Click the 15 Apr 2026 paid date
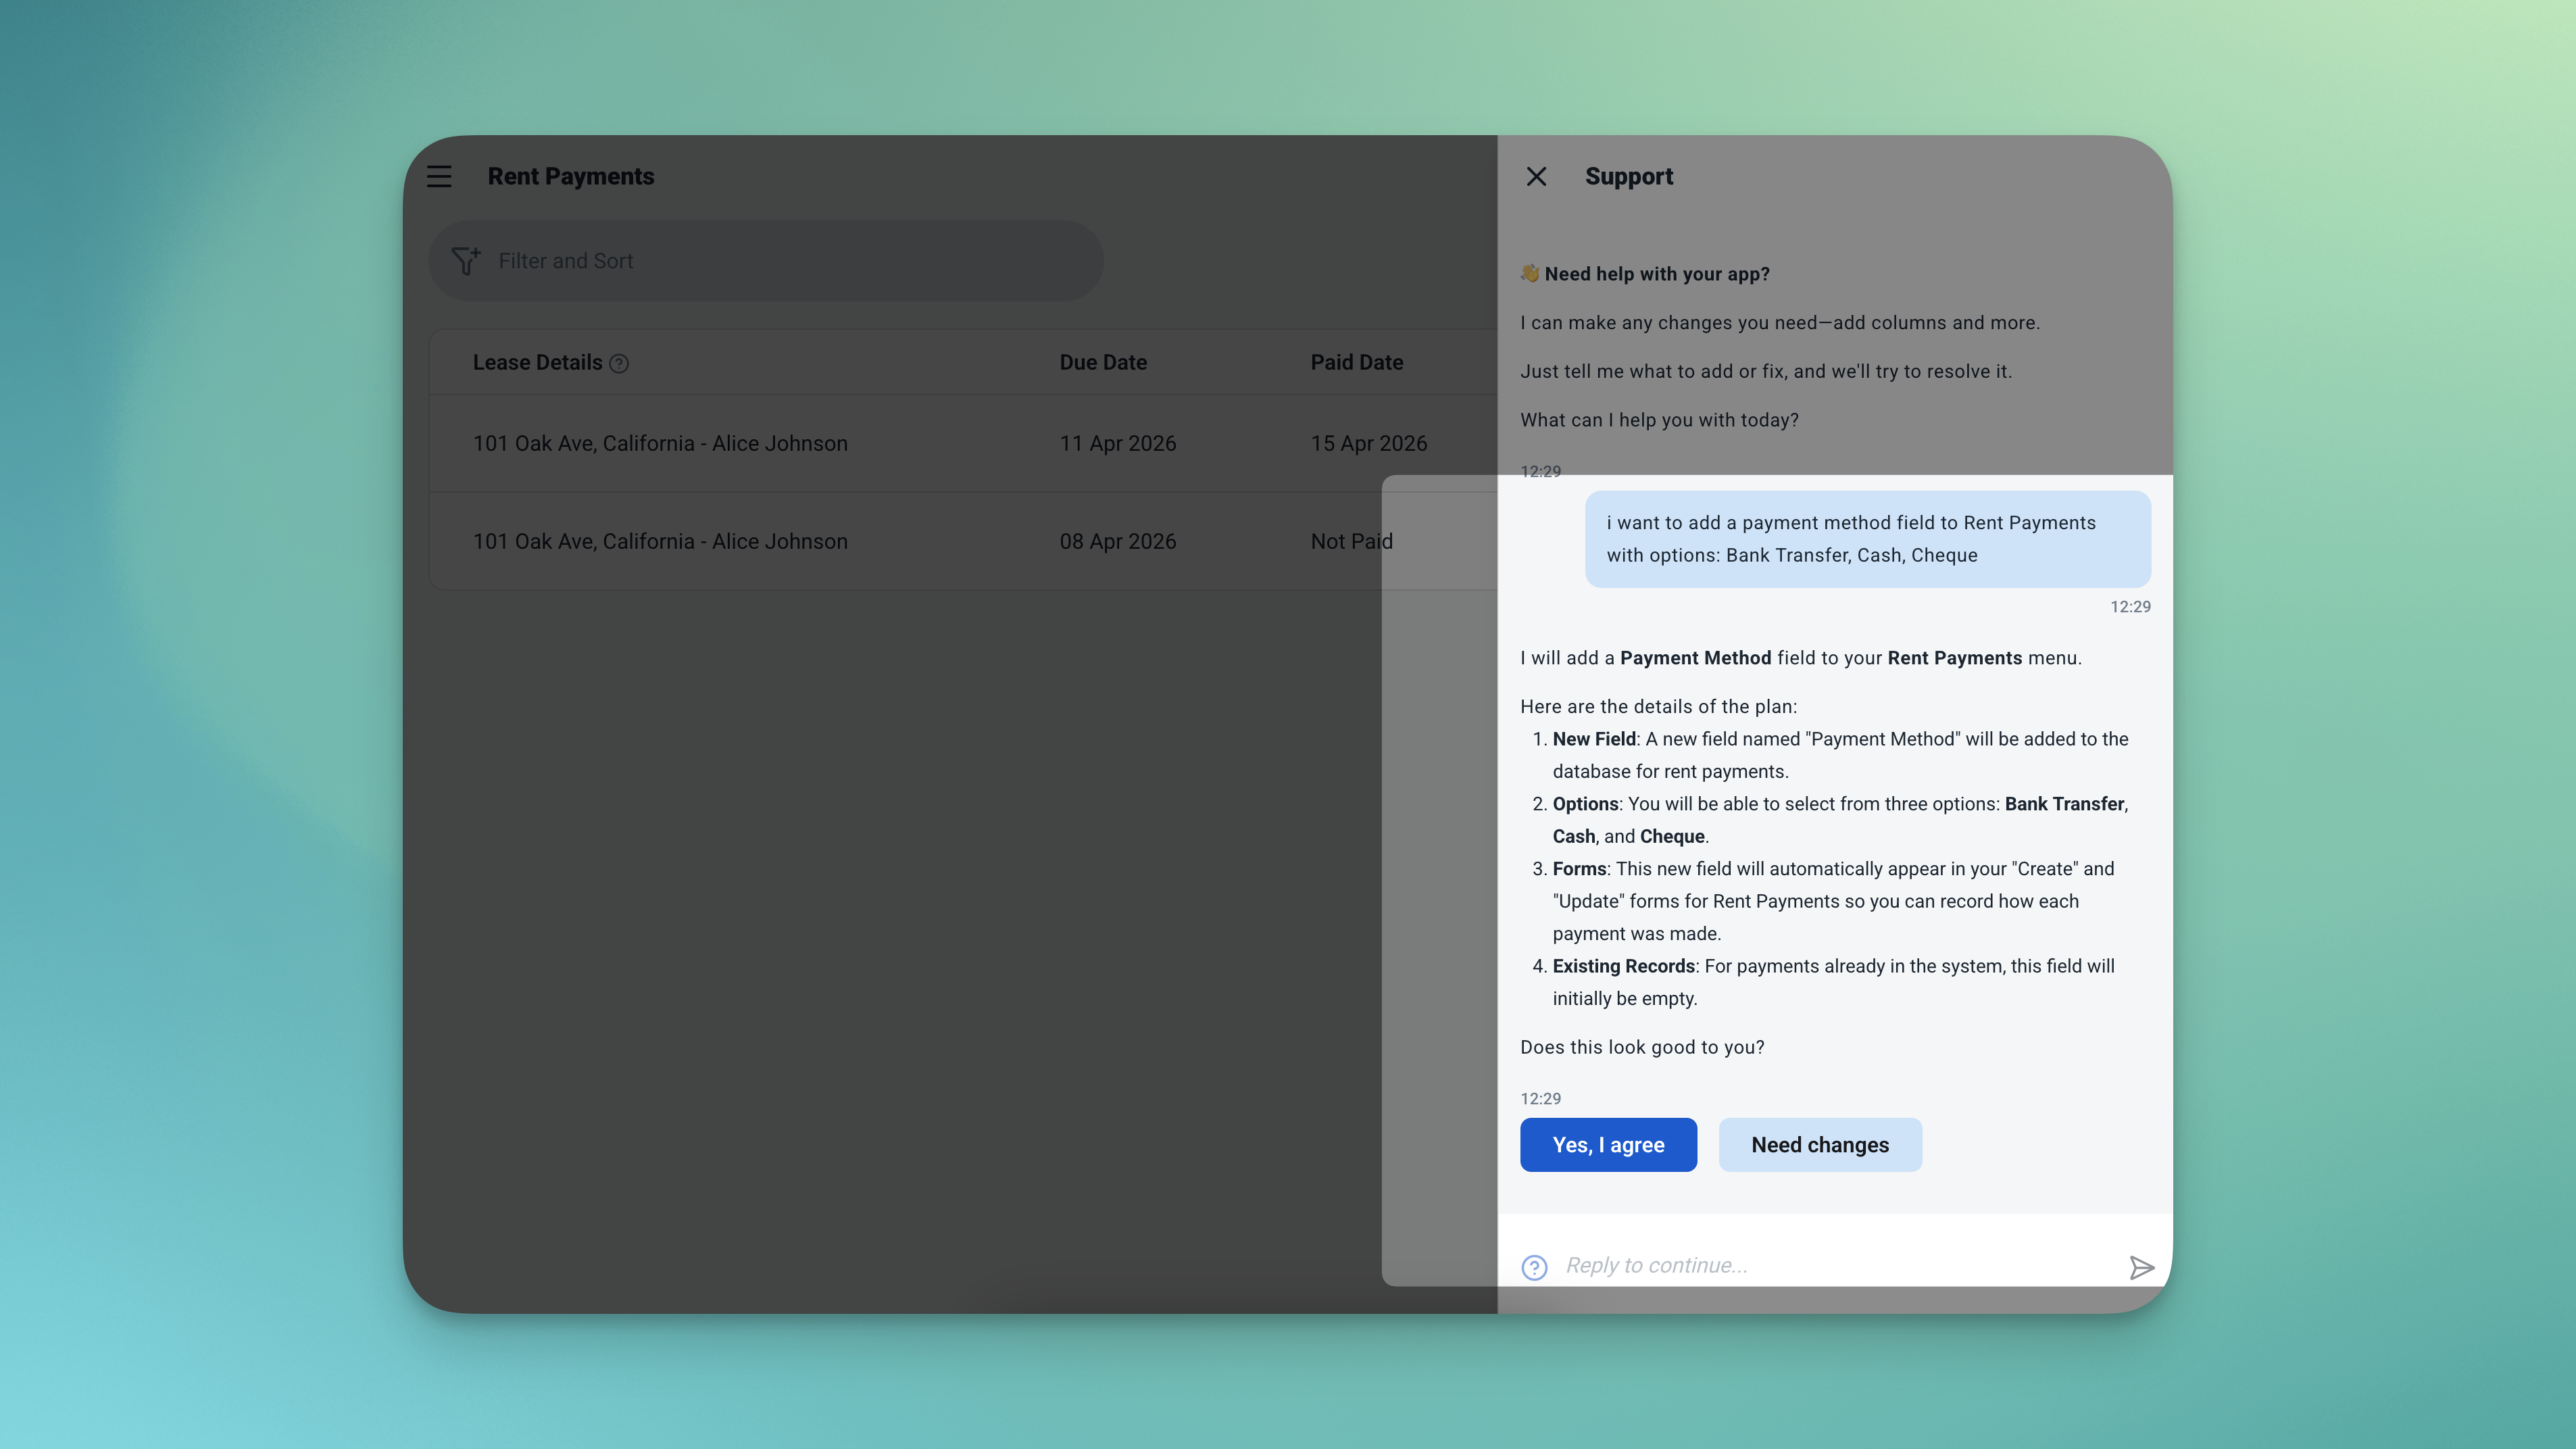Image resolution: width=2576 pixels, height=1449 pixels. coord(1368,444)
